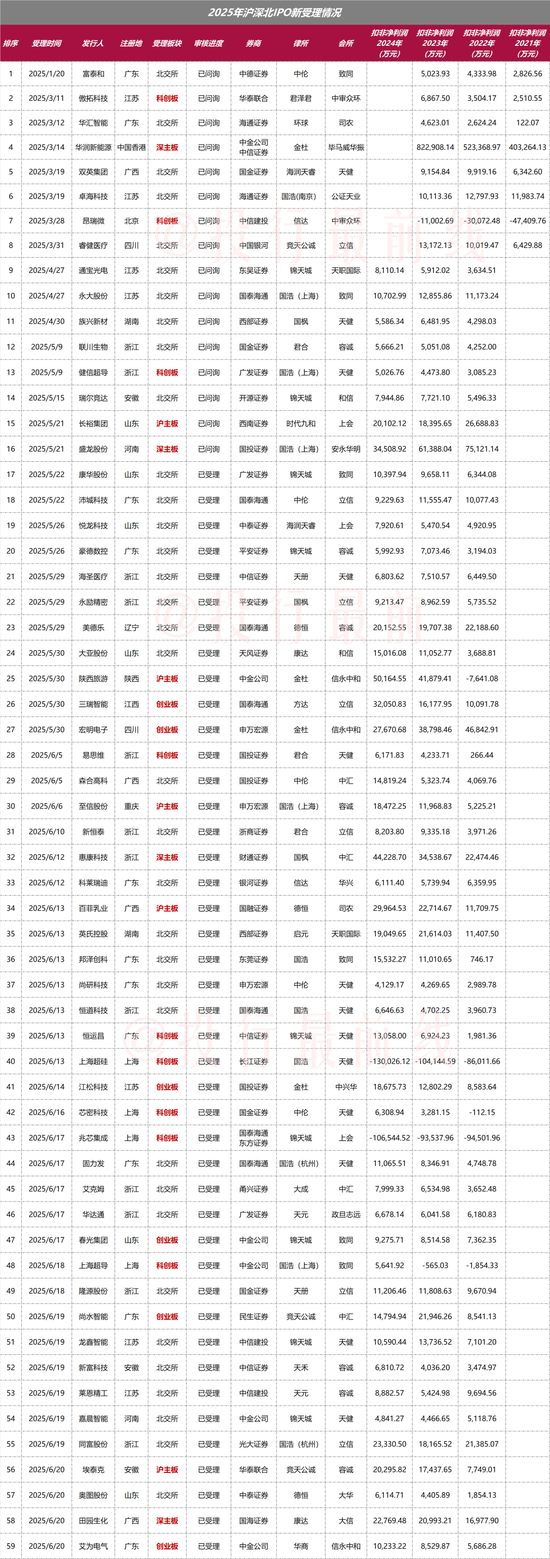This screenshot has width=550, height=1559.
Task: Click the '会所' column header
Action: click(346, 45)
